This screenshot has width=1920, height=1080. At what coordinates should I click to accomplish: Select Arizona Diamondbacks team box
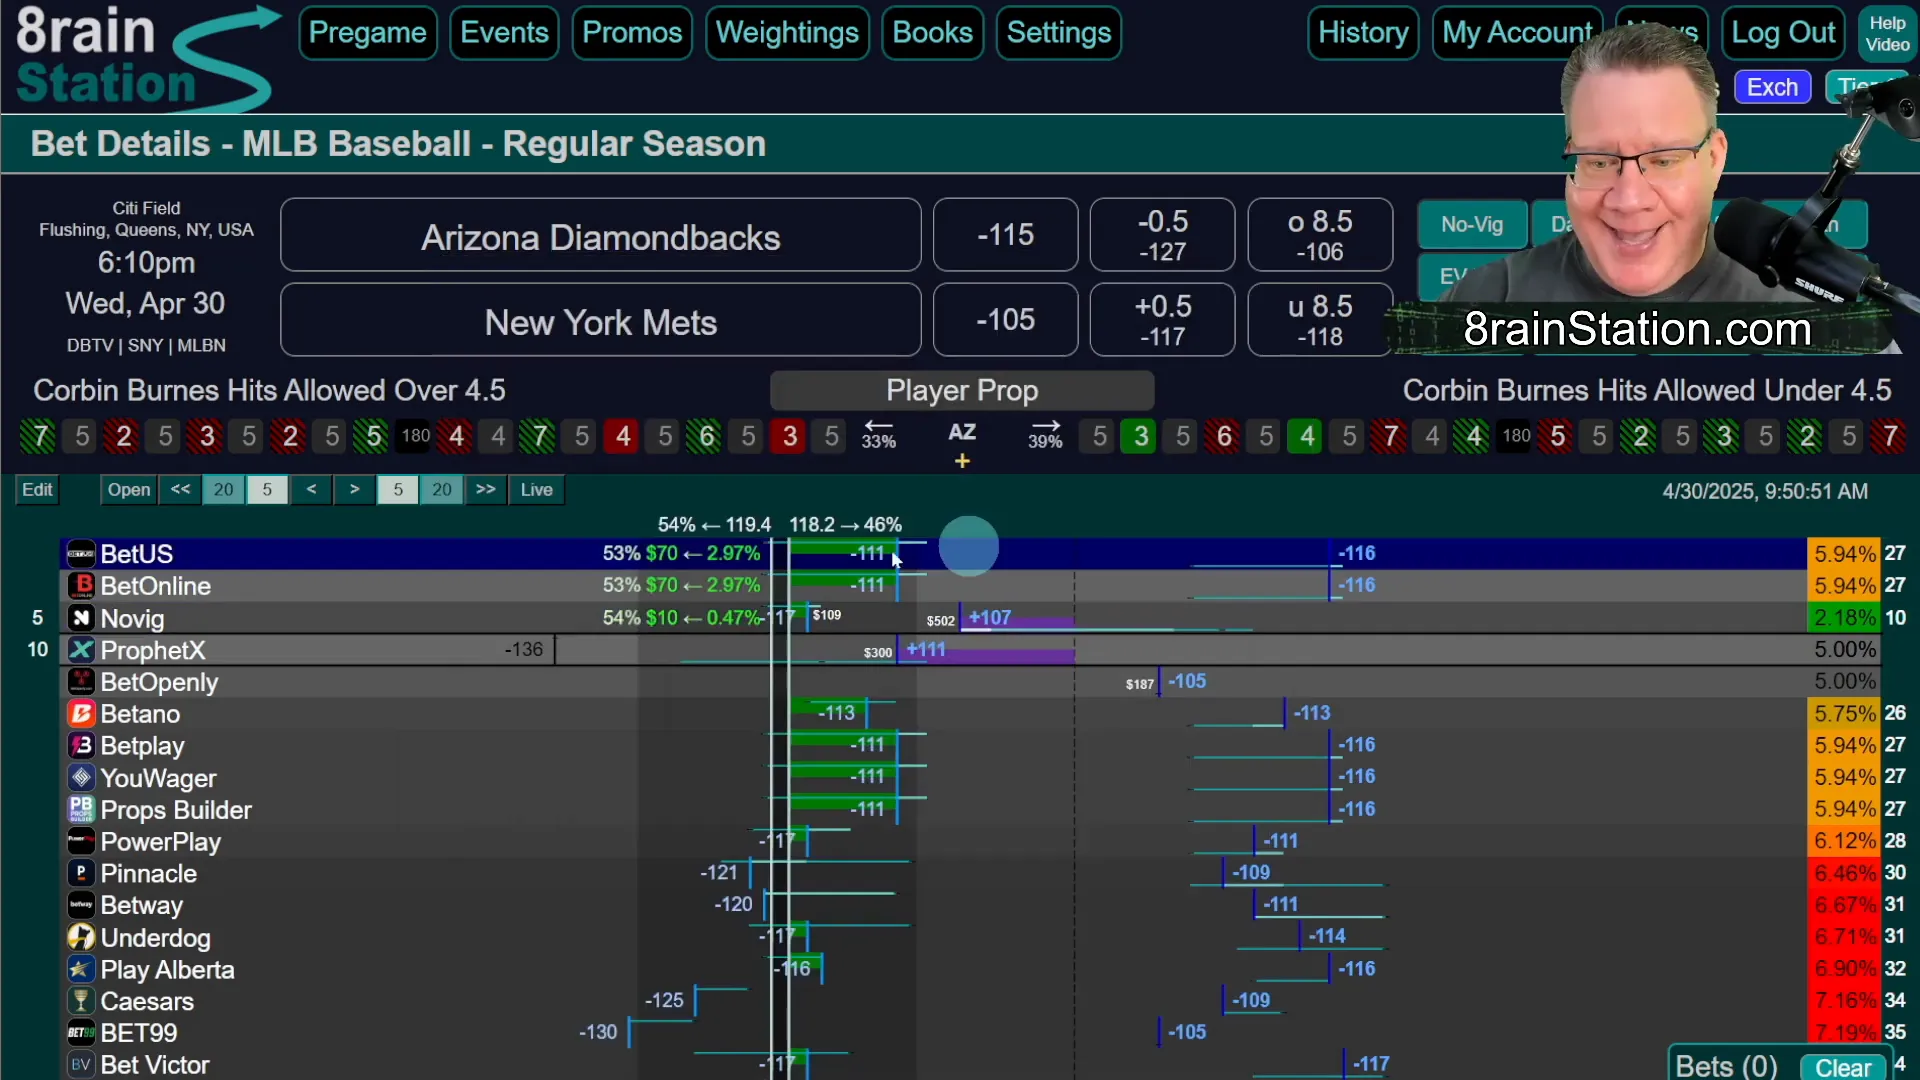[601, 235]
